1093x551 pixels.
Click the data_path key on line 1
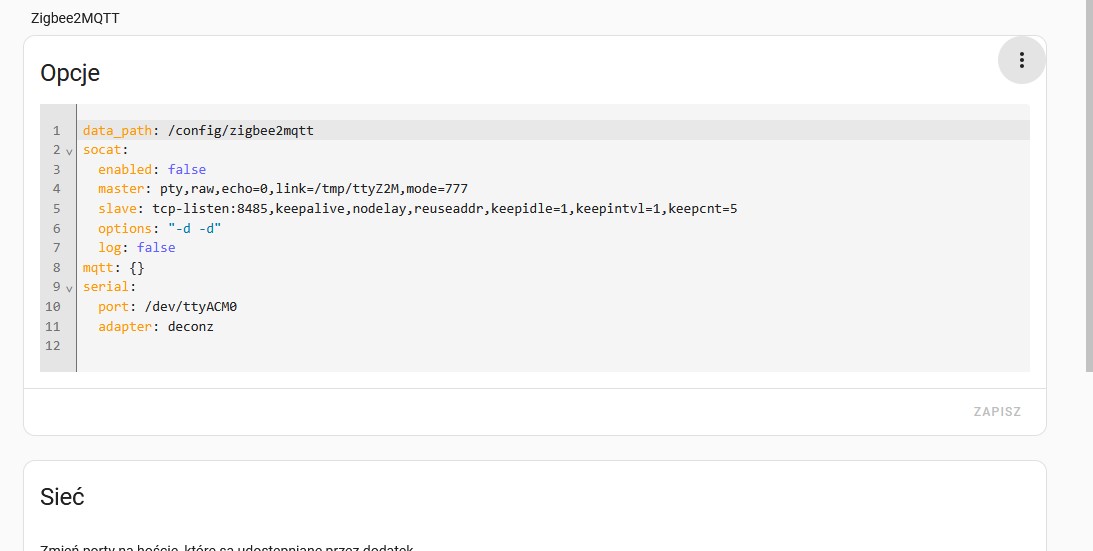click(117, 130)
